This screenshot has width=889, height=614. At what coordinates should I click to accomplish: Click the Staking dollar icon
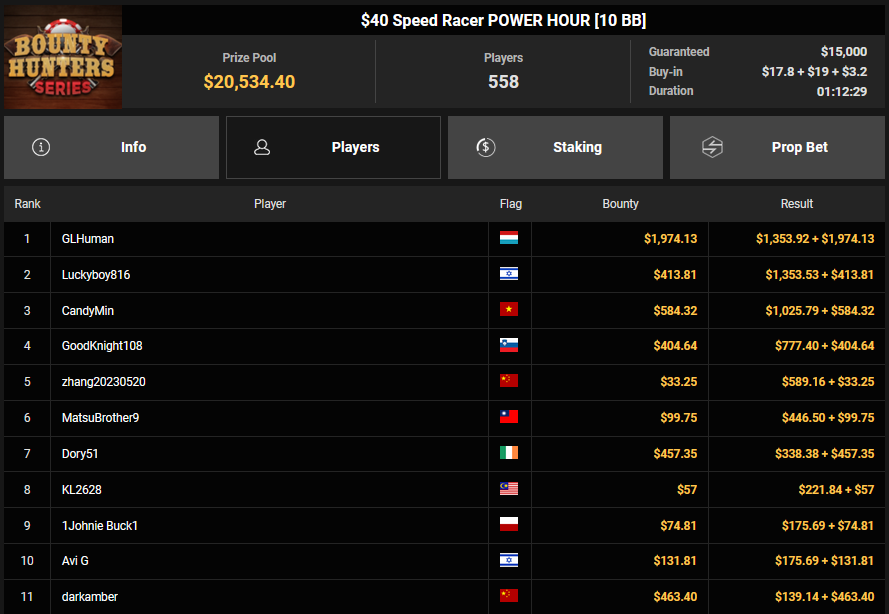point(485,147)
